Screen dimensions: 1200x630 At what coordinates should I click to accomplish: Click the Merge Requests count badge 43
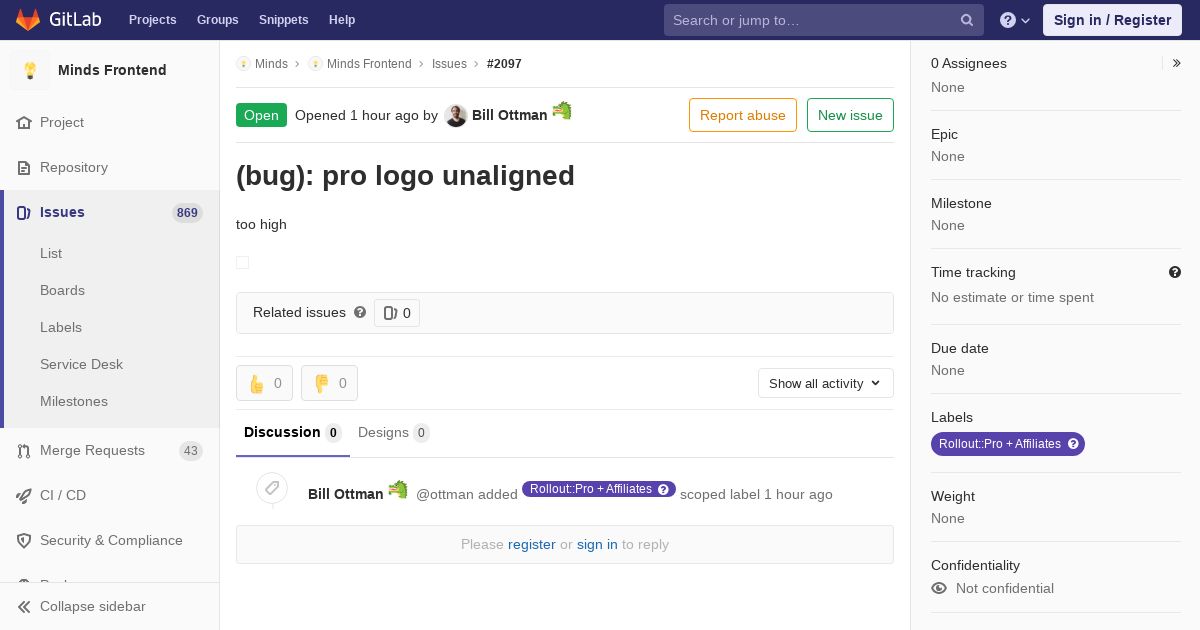point(191,451)
